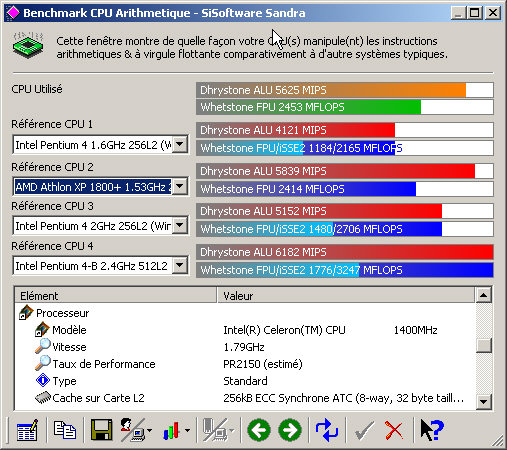The height and width of the screenshot is (450, 507).
Task: Click the gray checkmark OK icon
Action: [x=364, y=430]
